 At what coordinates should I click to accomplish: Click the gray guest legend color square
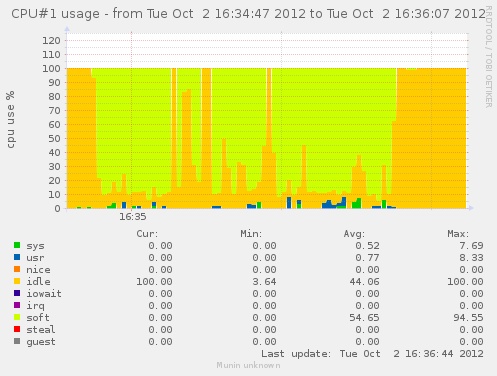(x=17, y=341)
